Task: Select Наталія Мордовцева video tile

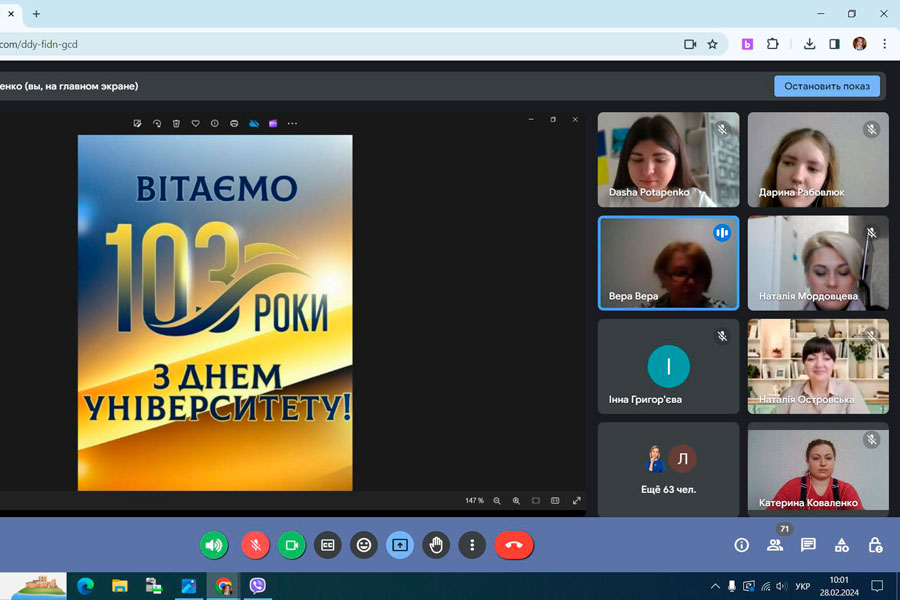Action: (818, 263)
